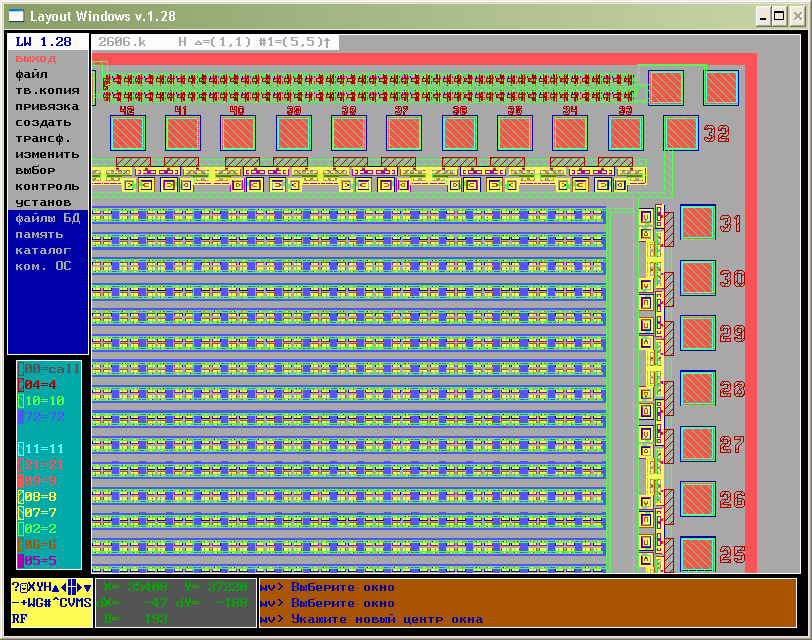Viewport: 812px width, 640px height.
Task: Select the 07=7 layer label
Action: [40, 513]
